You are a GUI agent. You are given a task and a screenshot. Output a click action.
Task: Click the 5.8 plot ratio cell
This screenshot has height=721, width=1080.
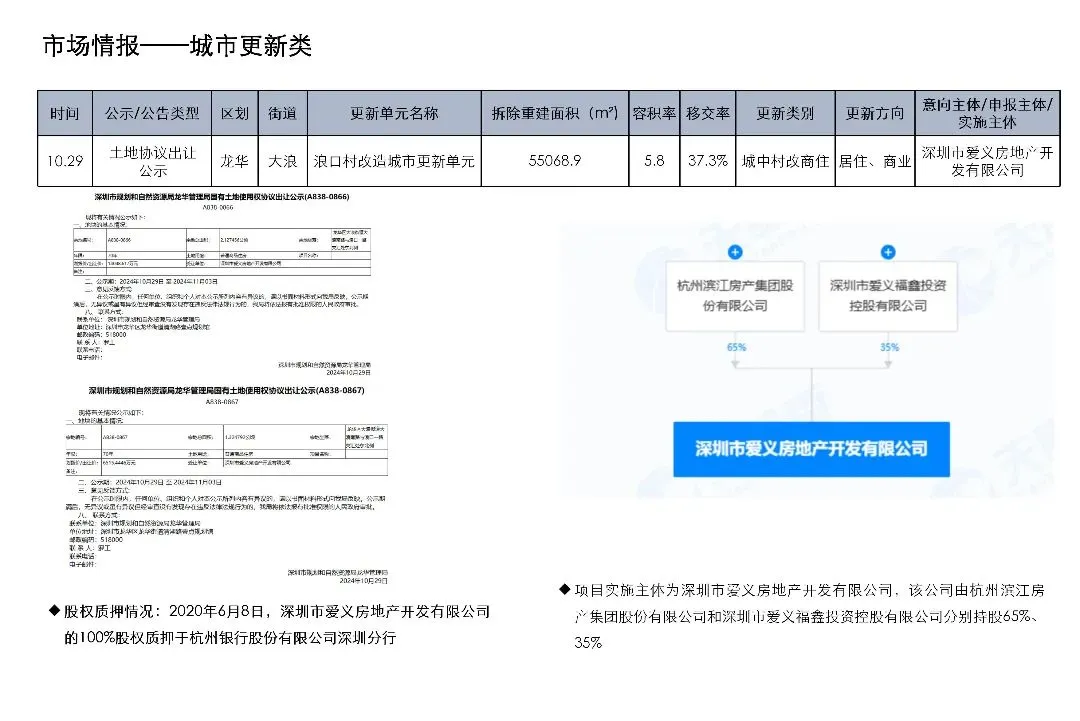654,161
